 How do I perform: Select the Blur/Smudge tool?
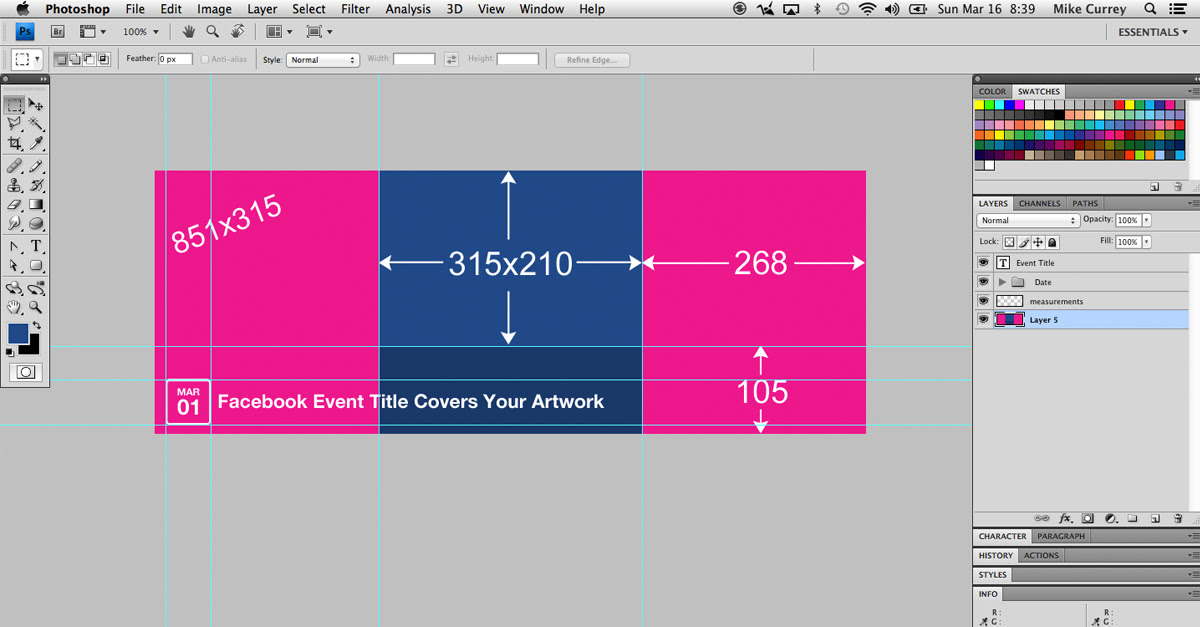pos(14,224)
